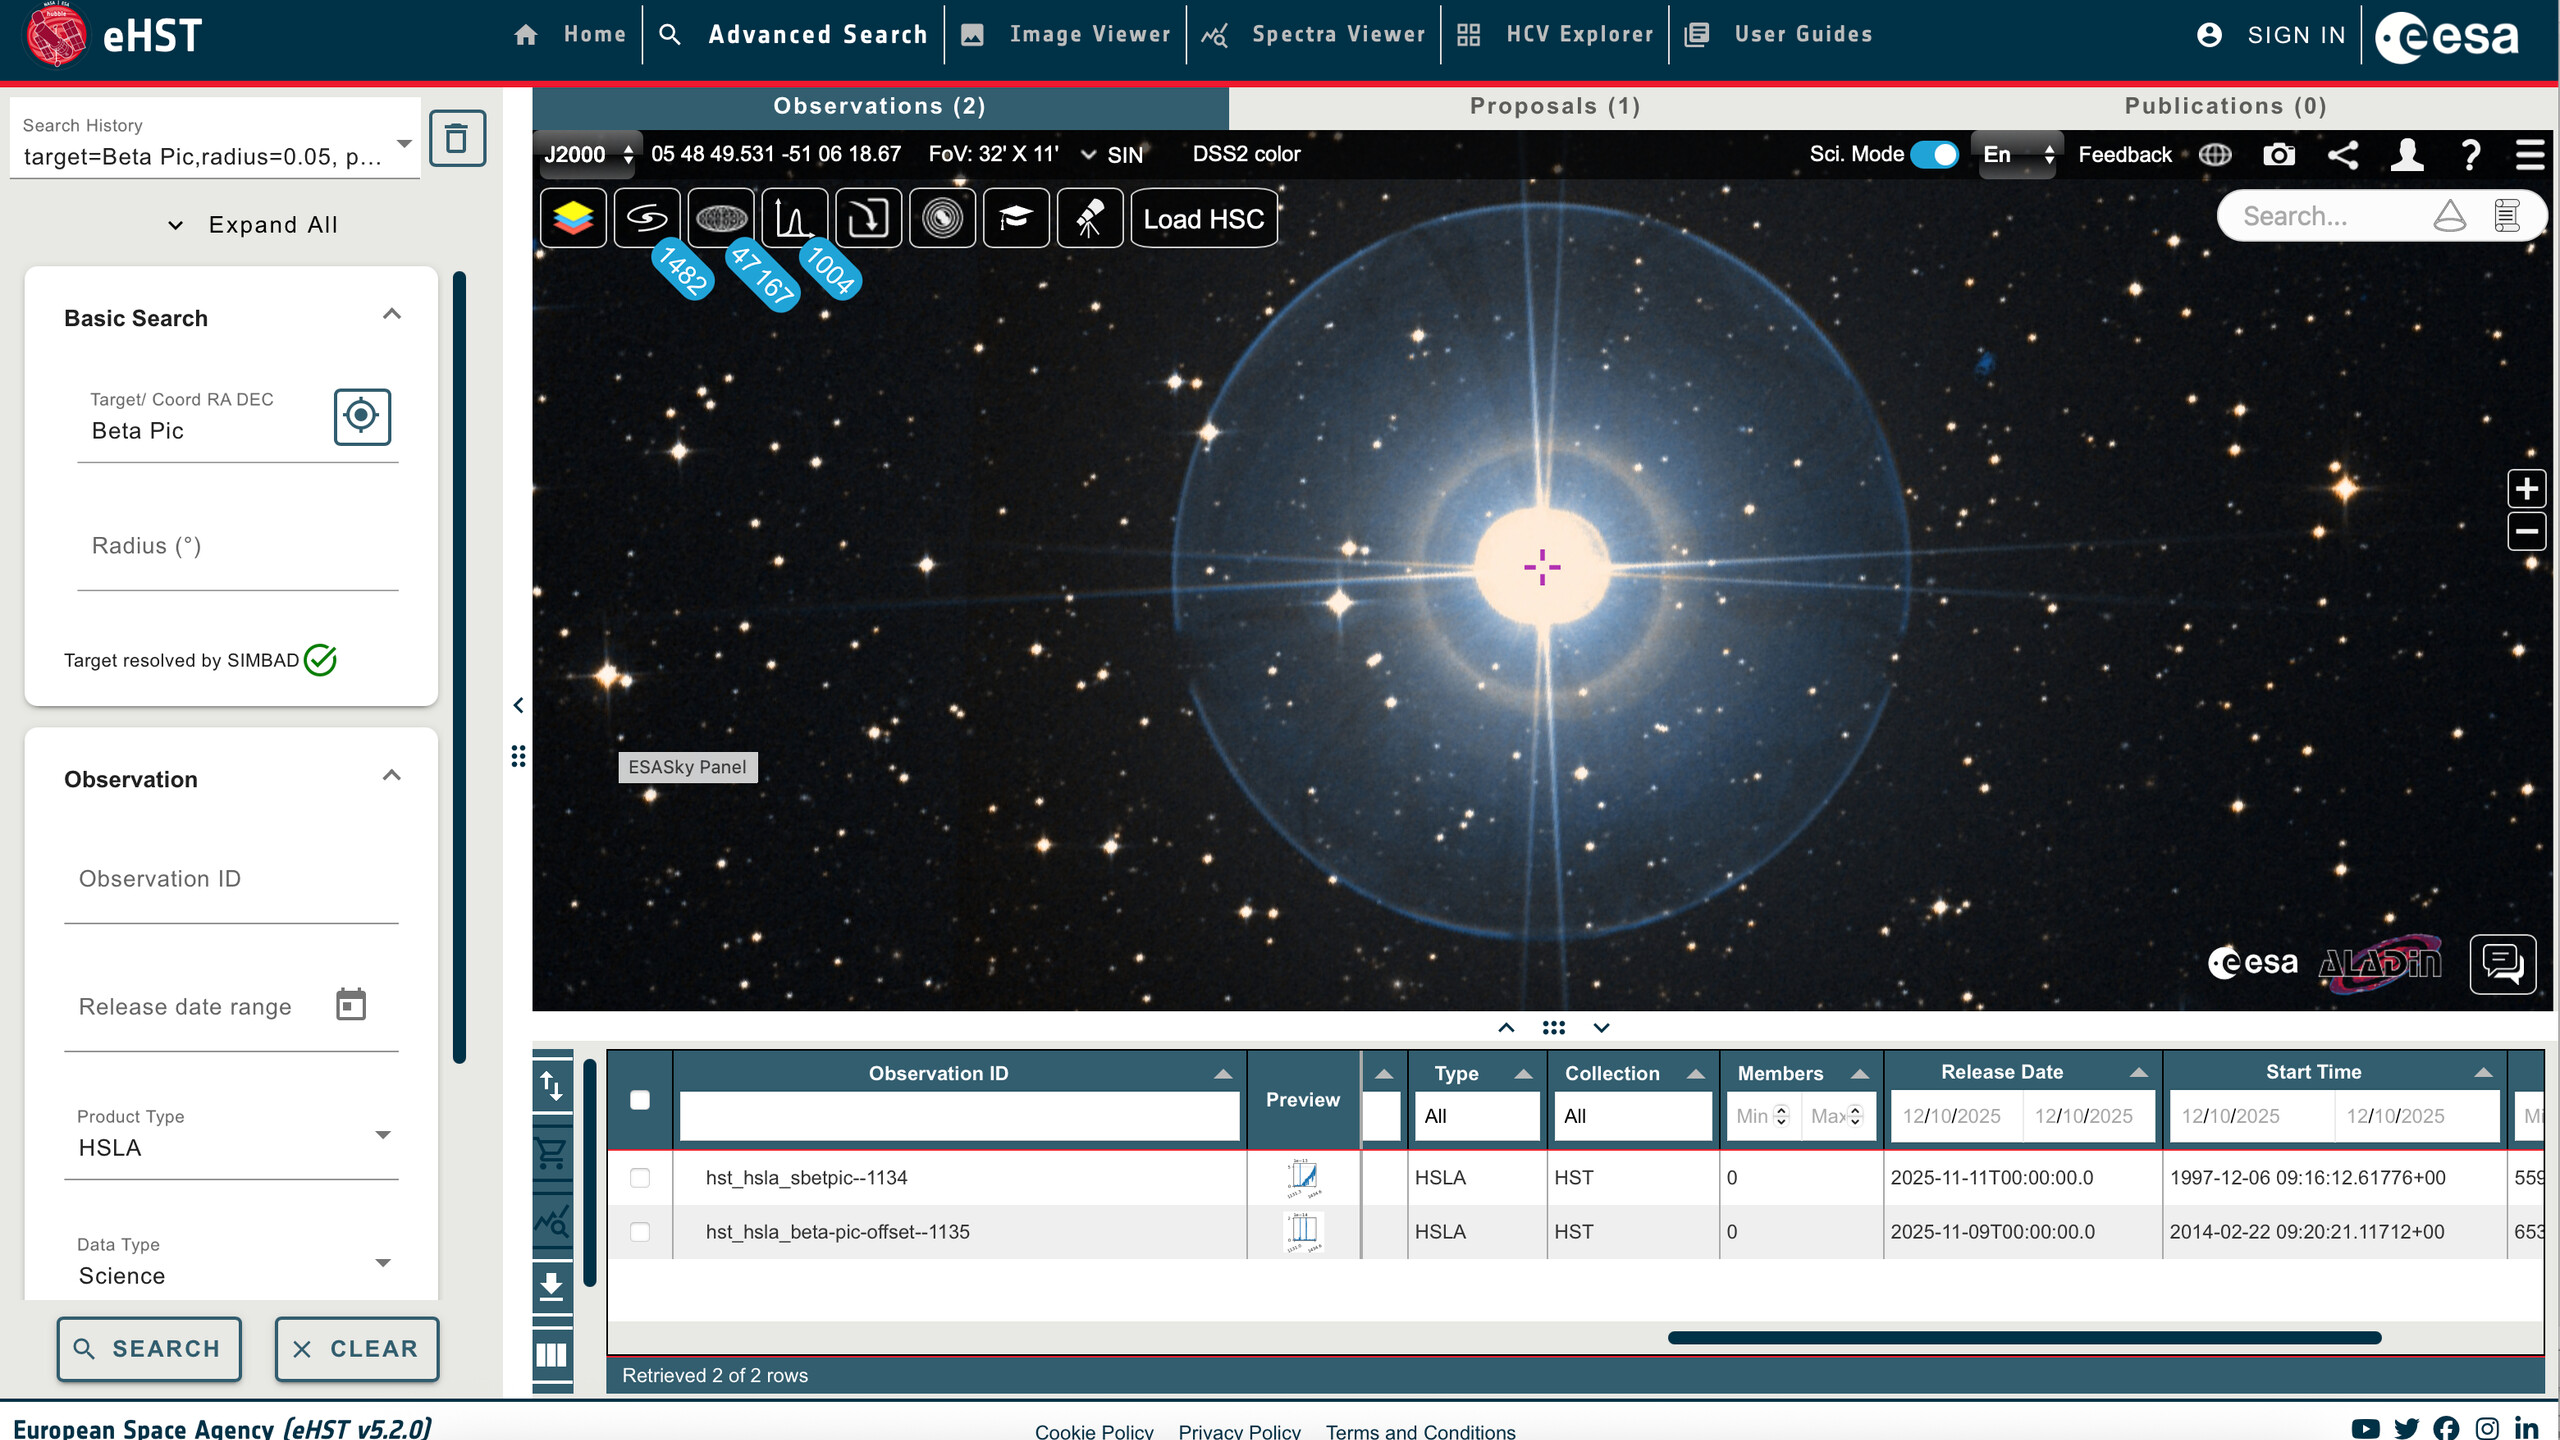Open the layers stack icon in sky toolbar
The width and height of the screenshot is (2560, 1440).
point(573,218)
